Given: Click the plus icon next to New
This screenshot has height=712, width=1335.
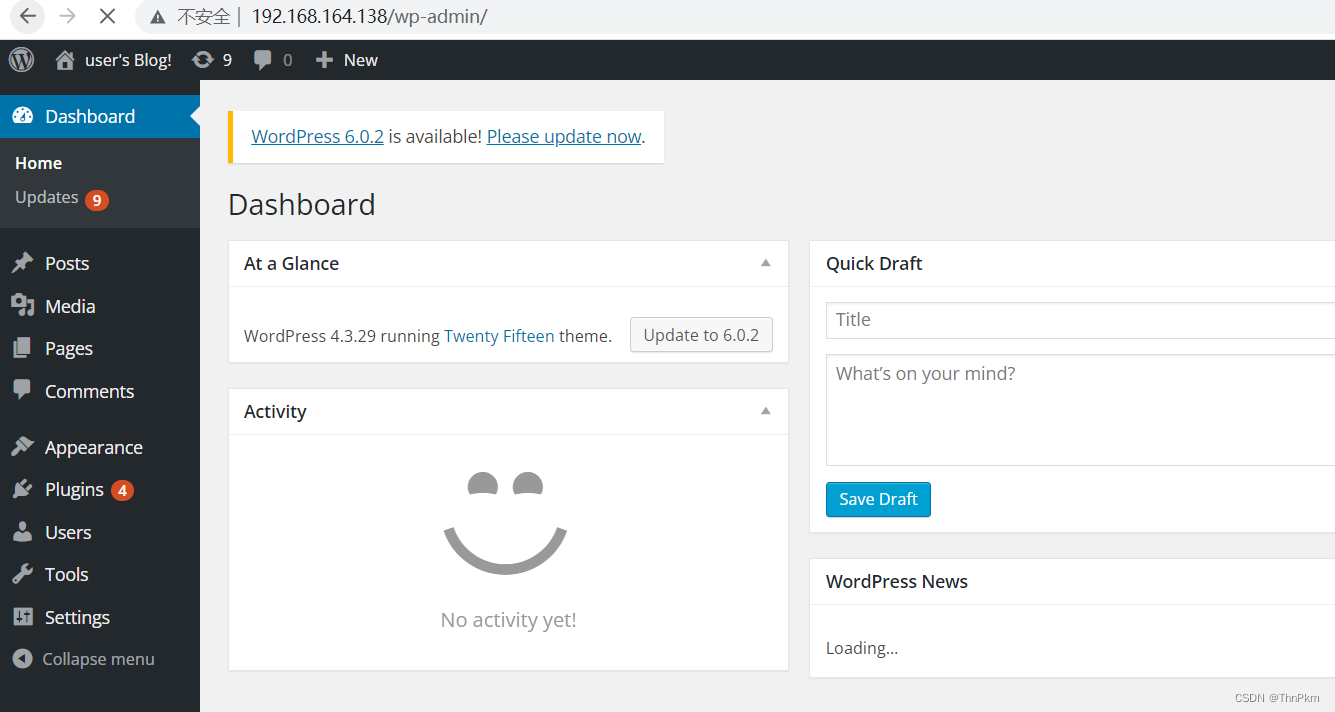Looking at the screenshot, I should (324, 60).
